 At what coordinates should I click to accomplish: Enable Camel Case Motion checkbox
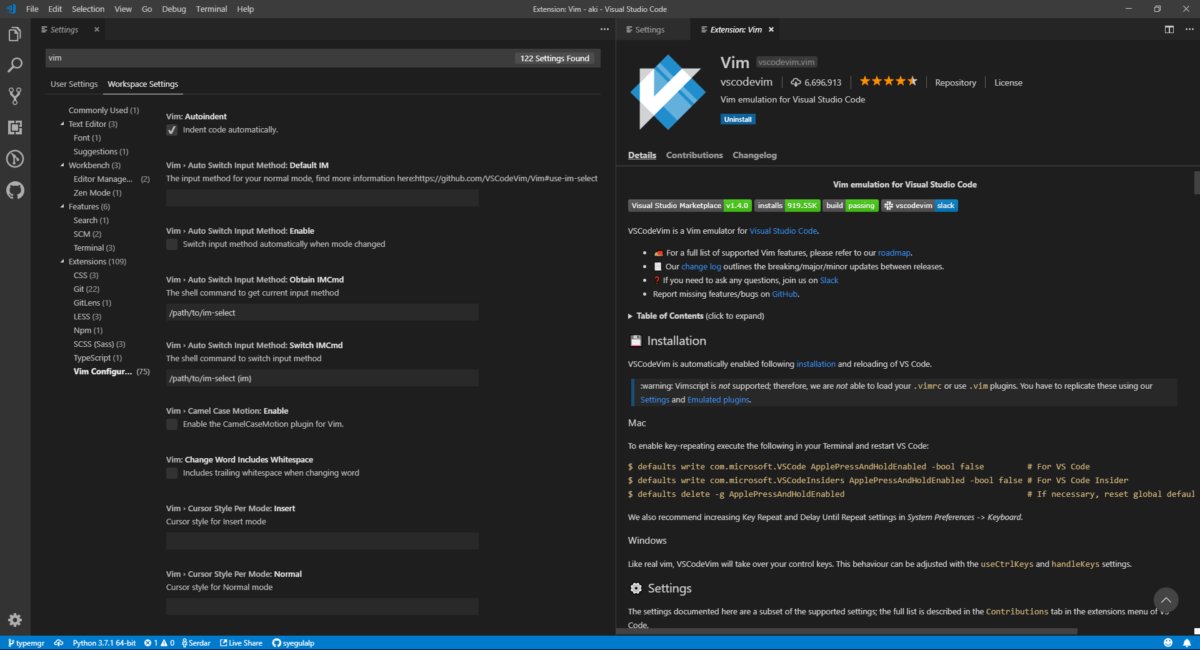click(172, 424)
